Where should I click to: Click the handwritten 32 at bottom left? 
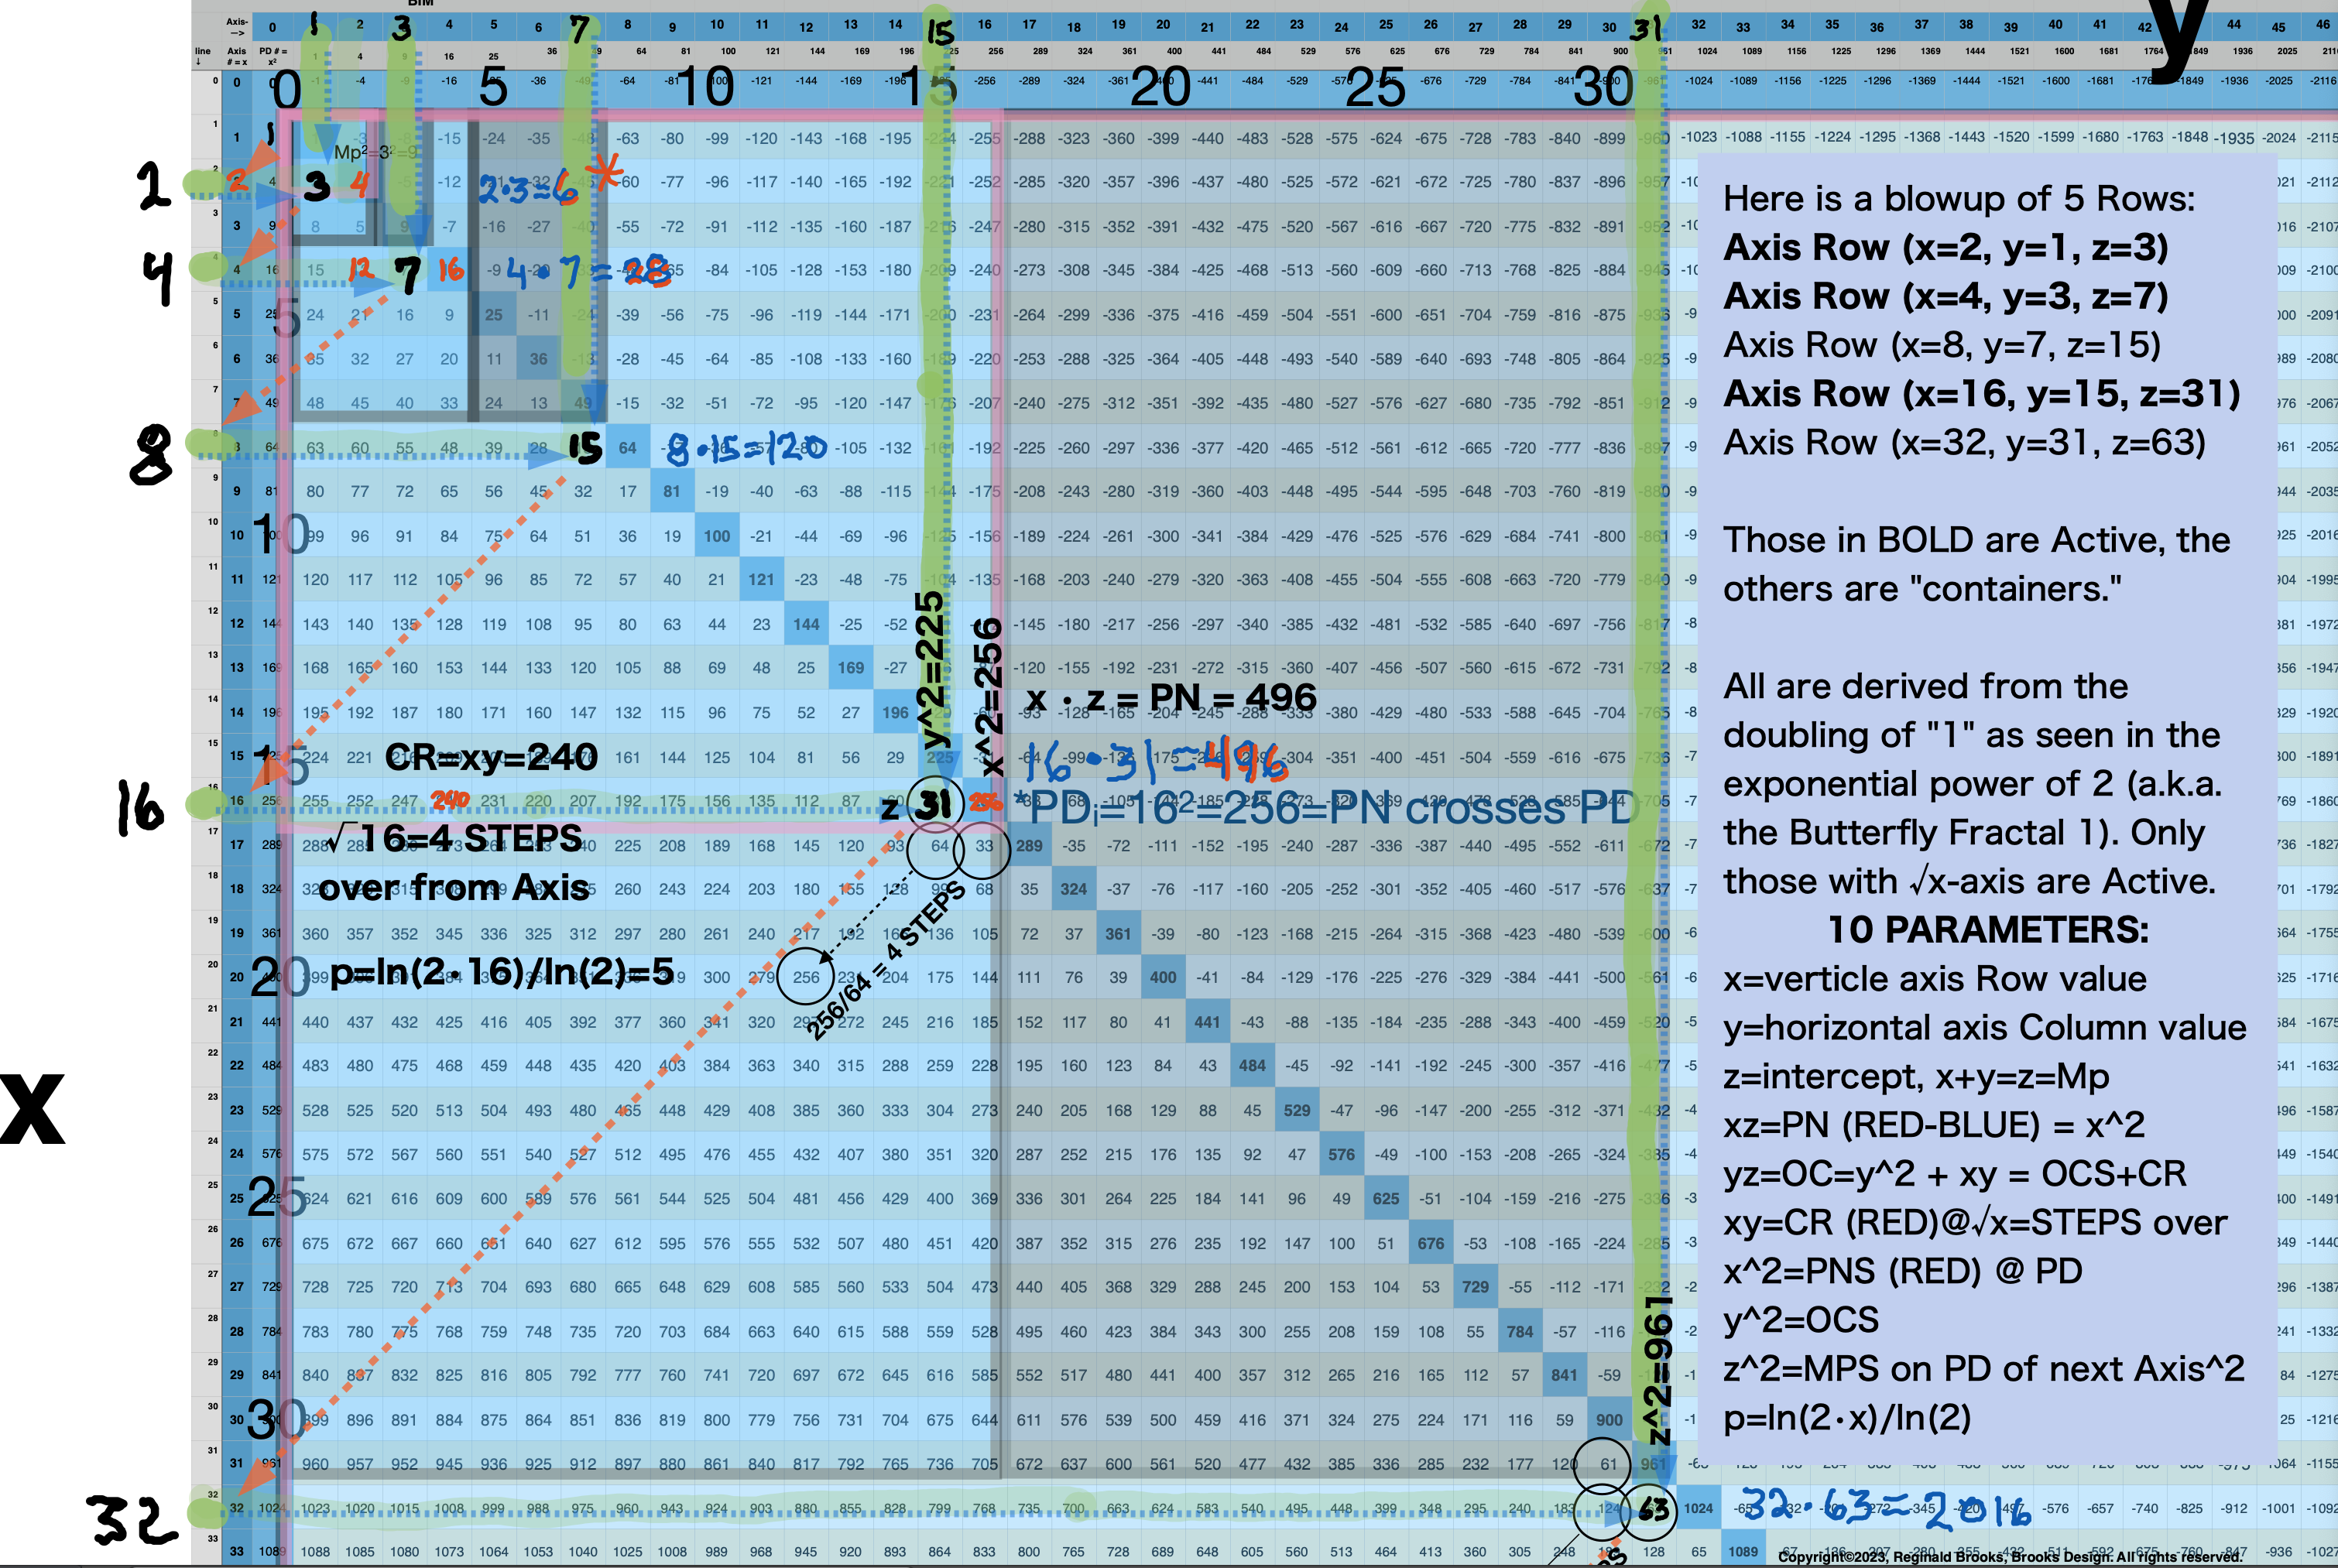coord(132,1519)
